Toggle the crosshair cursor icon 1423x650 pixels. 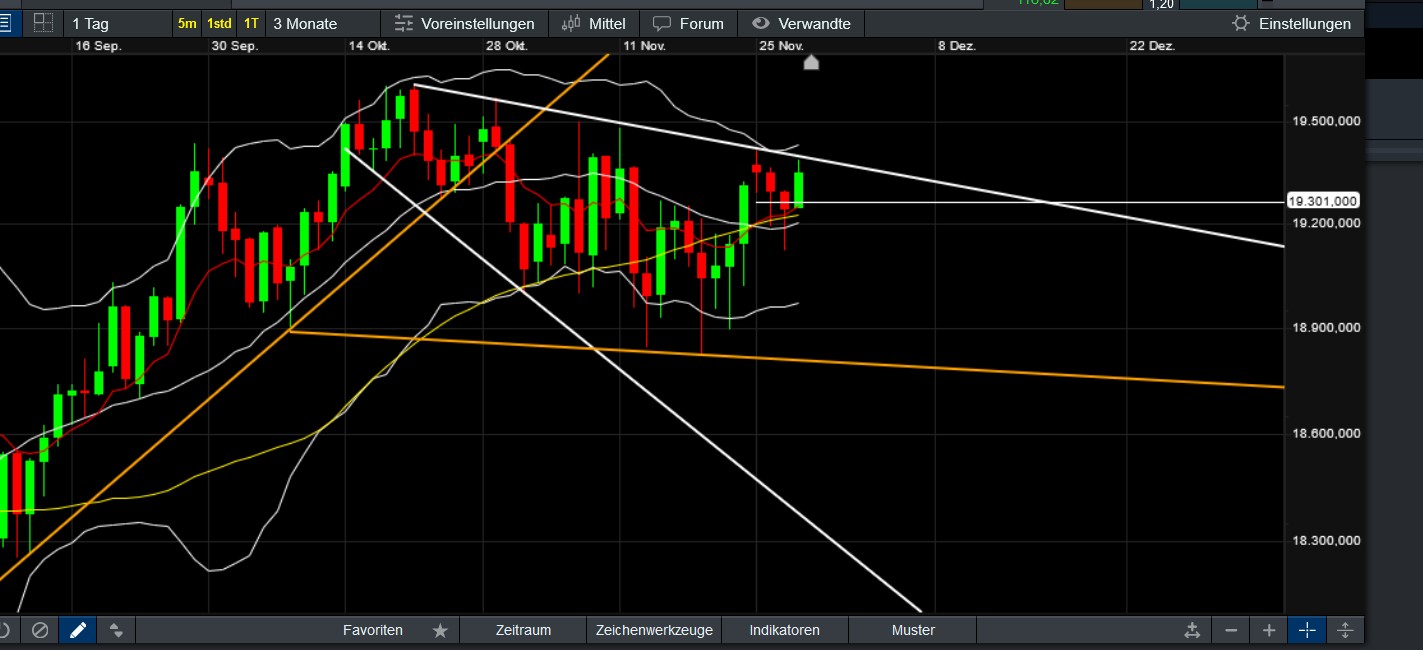click(1307, 630)
